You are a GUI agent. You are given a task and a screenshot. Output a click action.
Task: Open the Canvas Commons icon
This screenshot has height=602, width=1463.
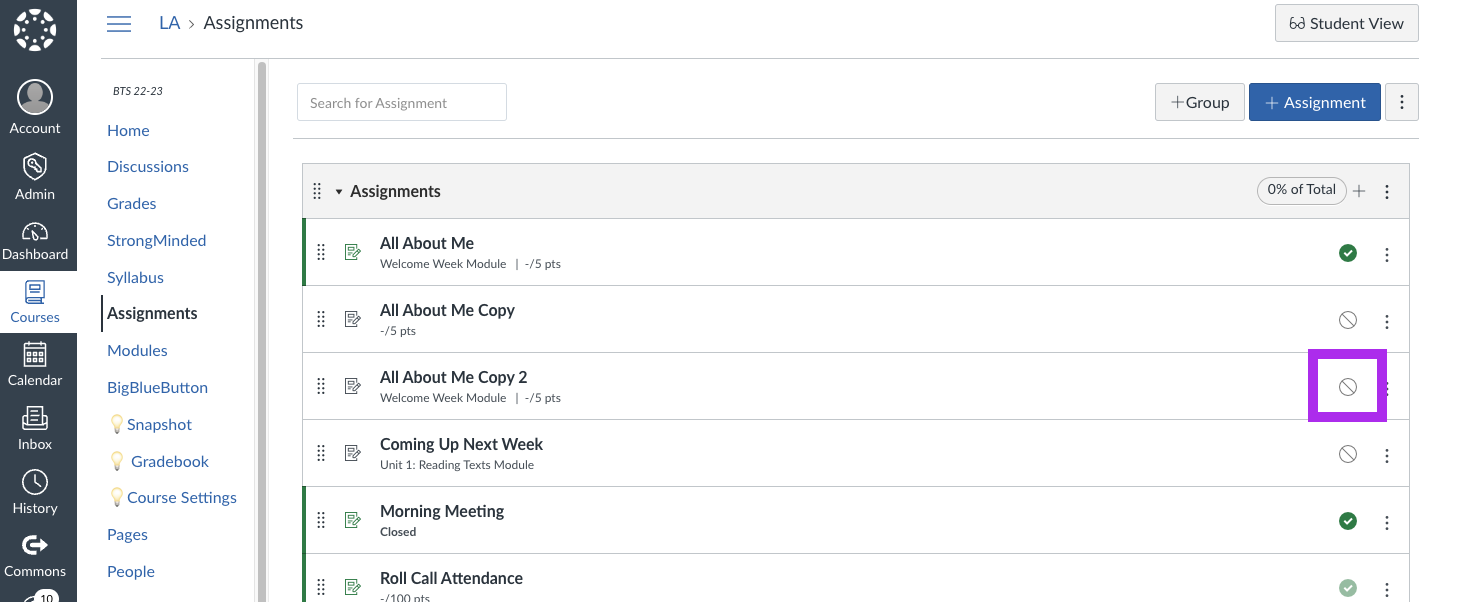point(35,545)
